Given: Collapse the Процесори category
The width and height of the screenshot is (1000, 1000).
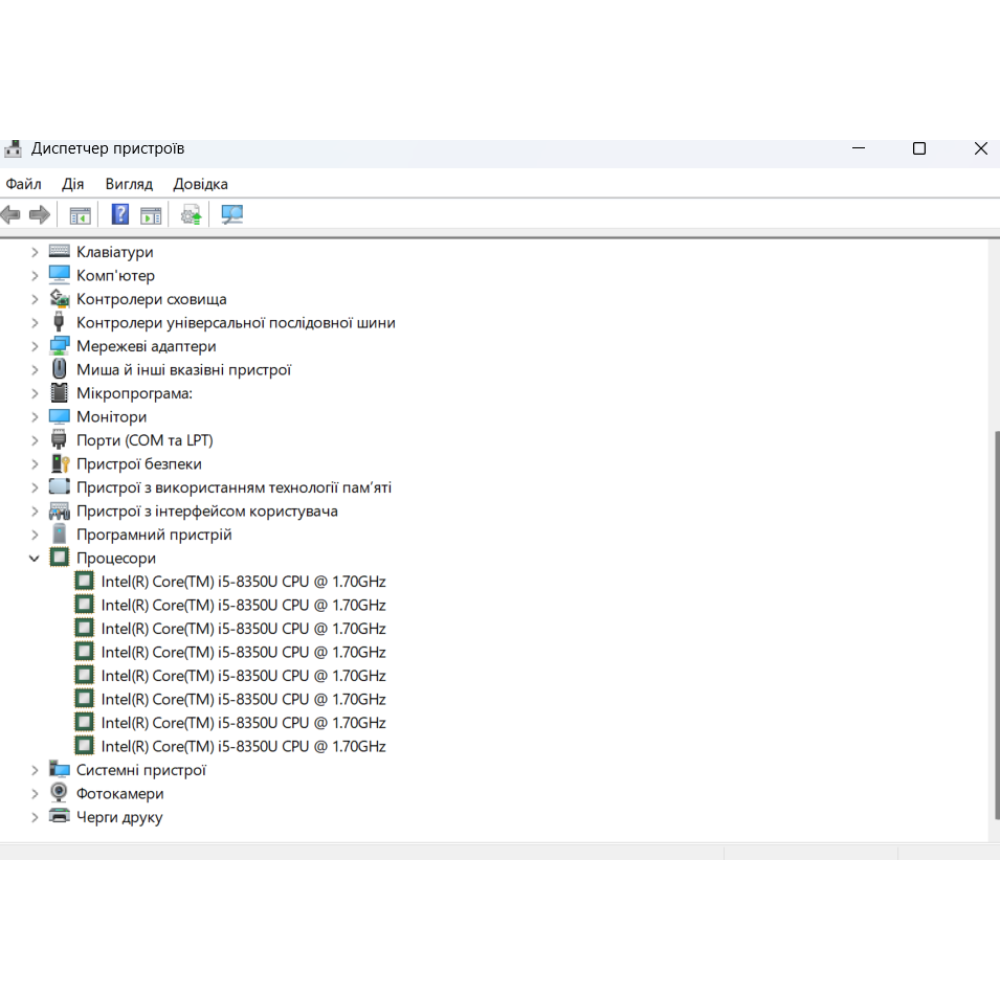Looking at the screenshot, I should [35, 558].
